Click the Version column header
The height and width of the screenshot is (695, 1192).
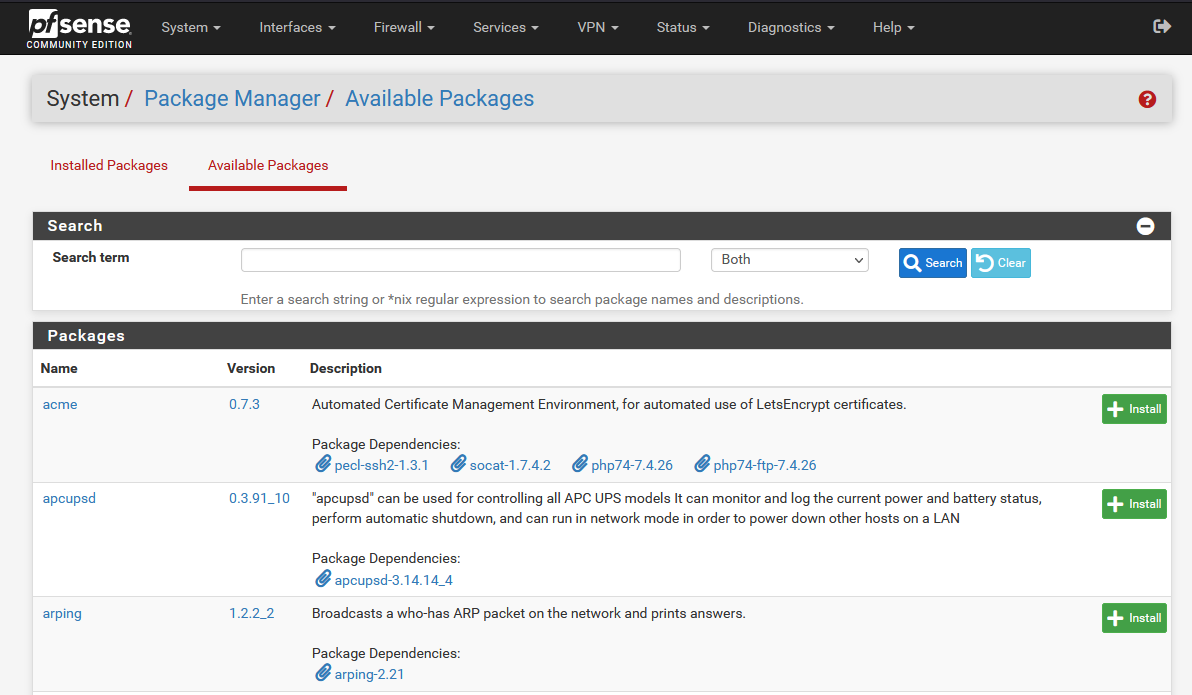[x=251, y=369]
